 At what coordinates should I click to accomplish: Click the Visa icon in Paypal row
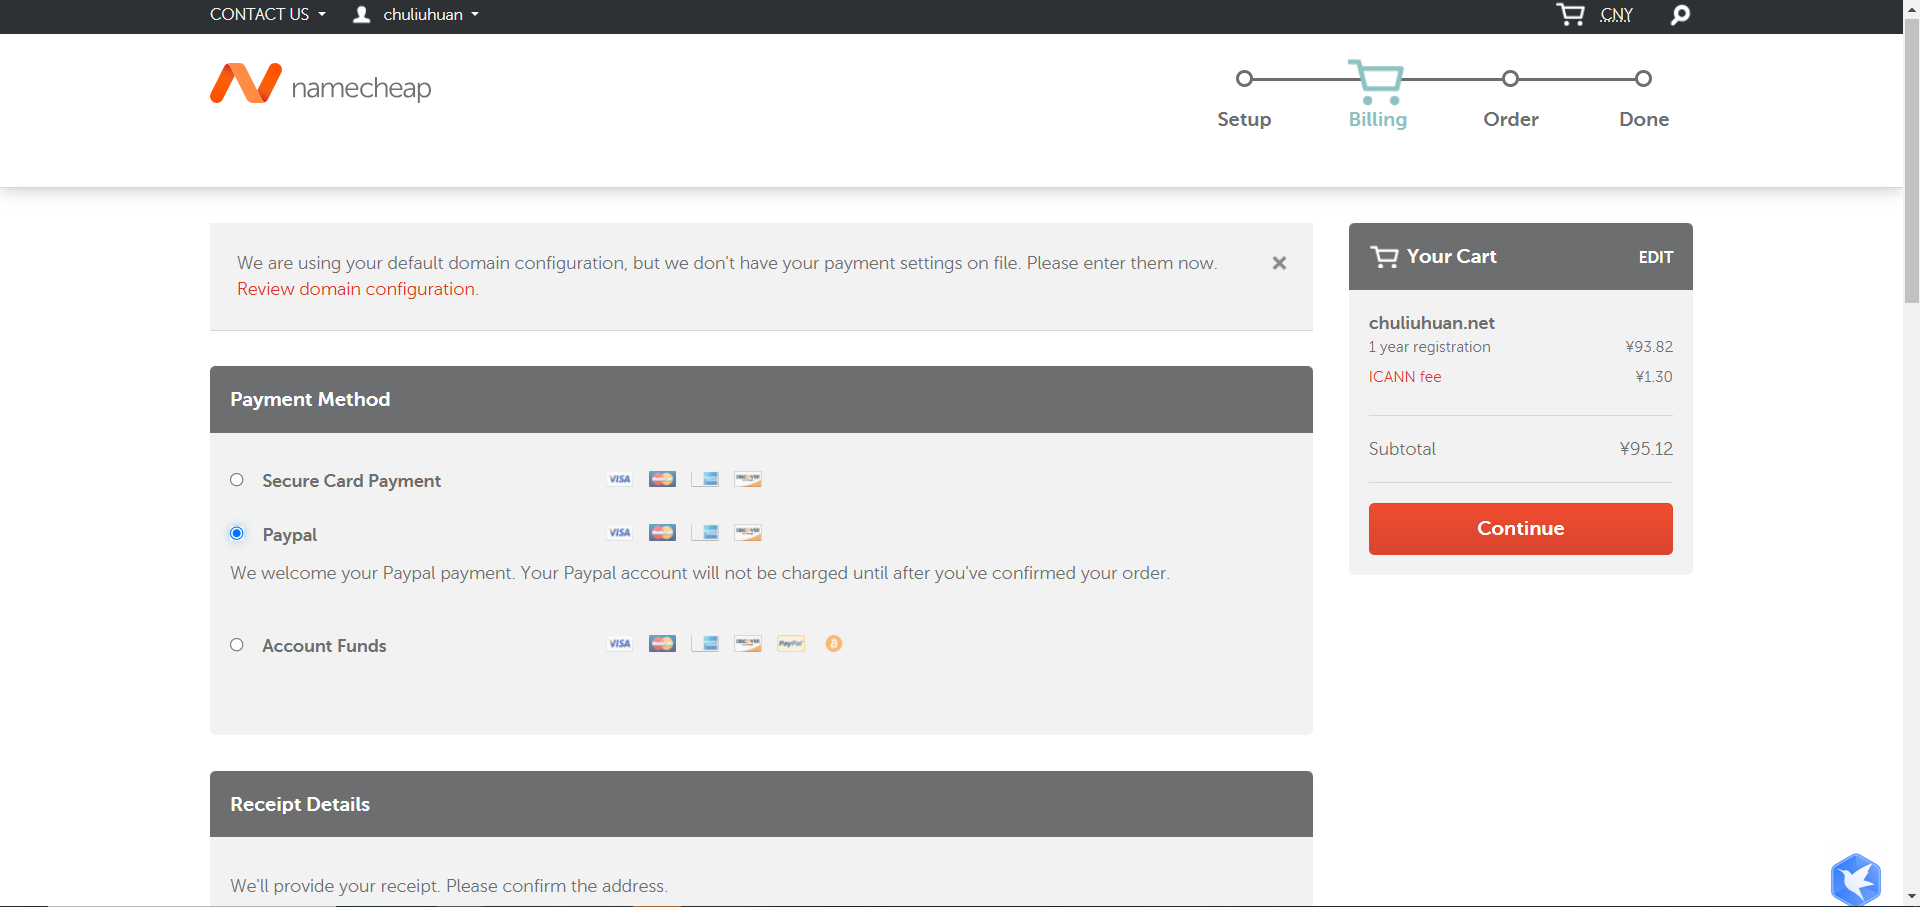coord(620,532)
